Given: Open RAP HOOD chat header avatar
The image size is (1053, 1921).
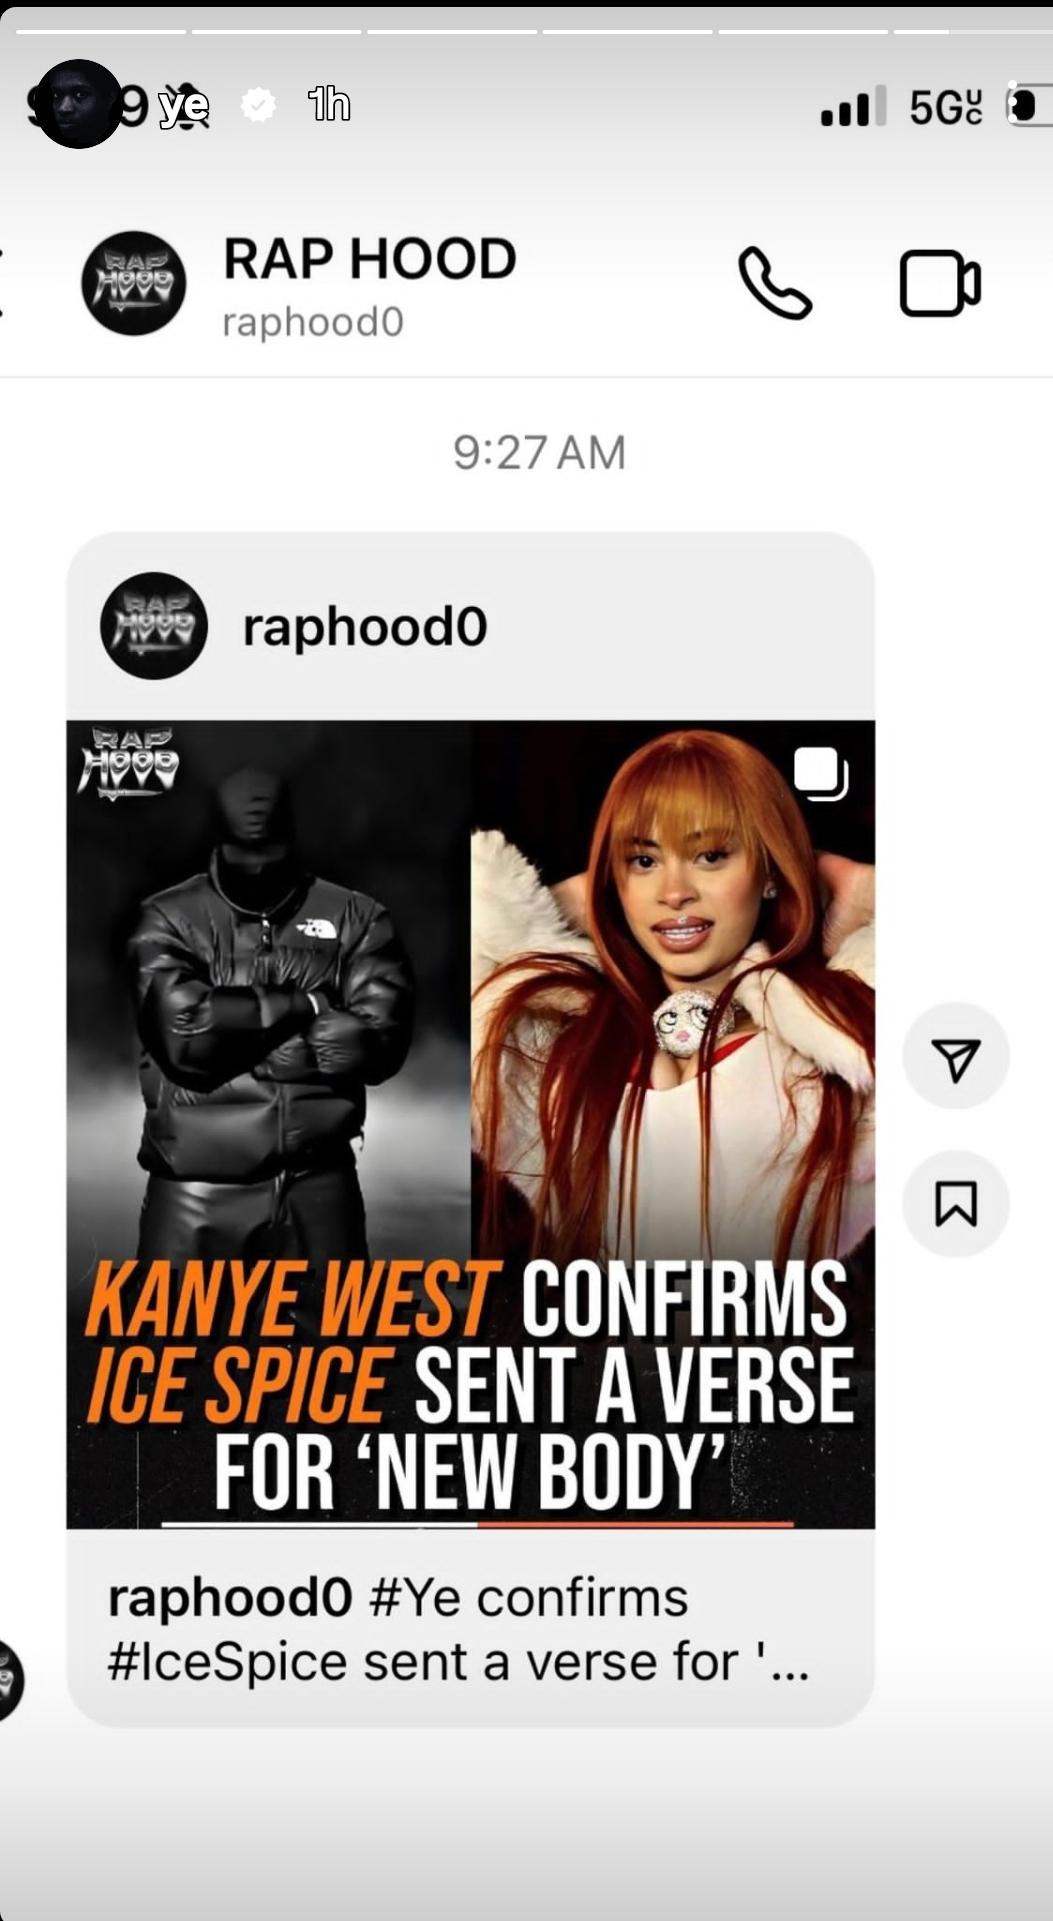Looking at the screenshot, I should (133, 283).
